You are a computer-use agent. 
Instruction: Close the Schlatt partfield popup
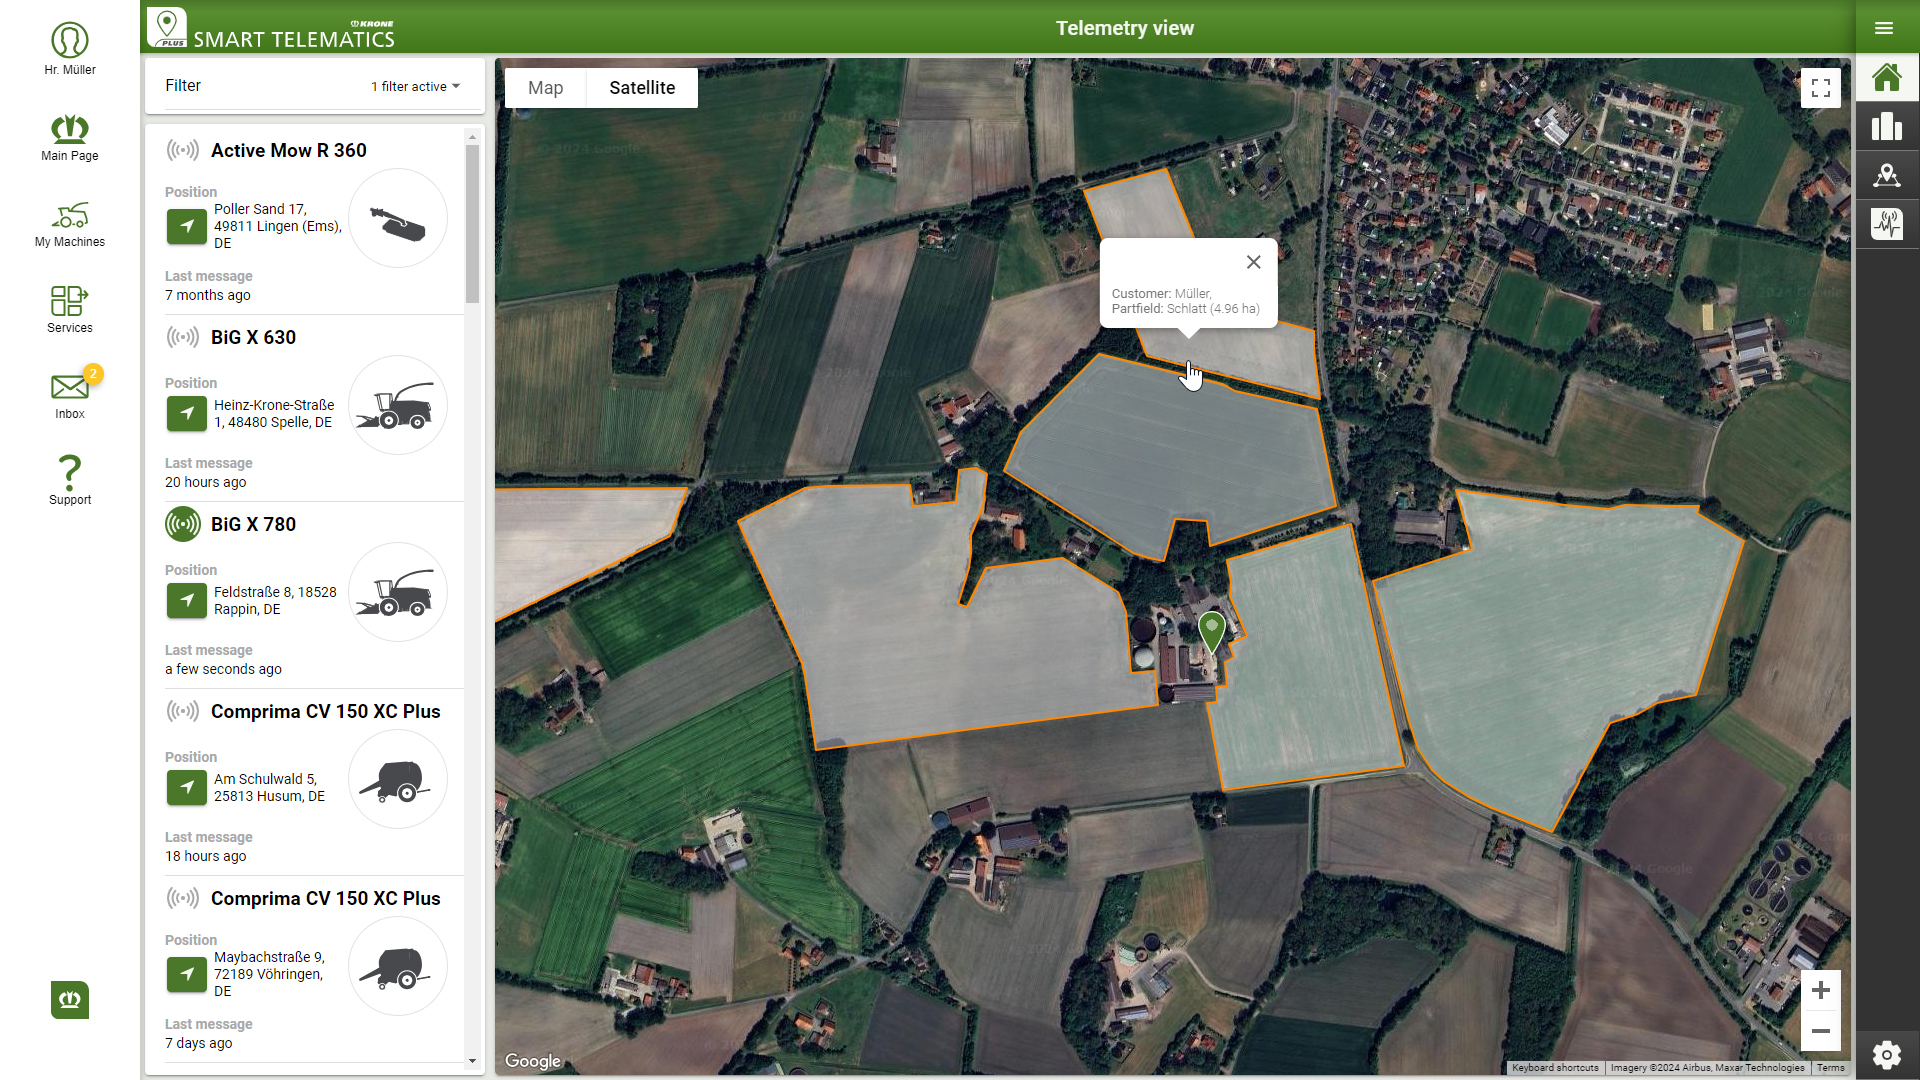(1253, 262)
